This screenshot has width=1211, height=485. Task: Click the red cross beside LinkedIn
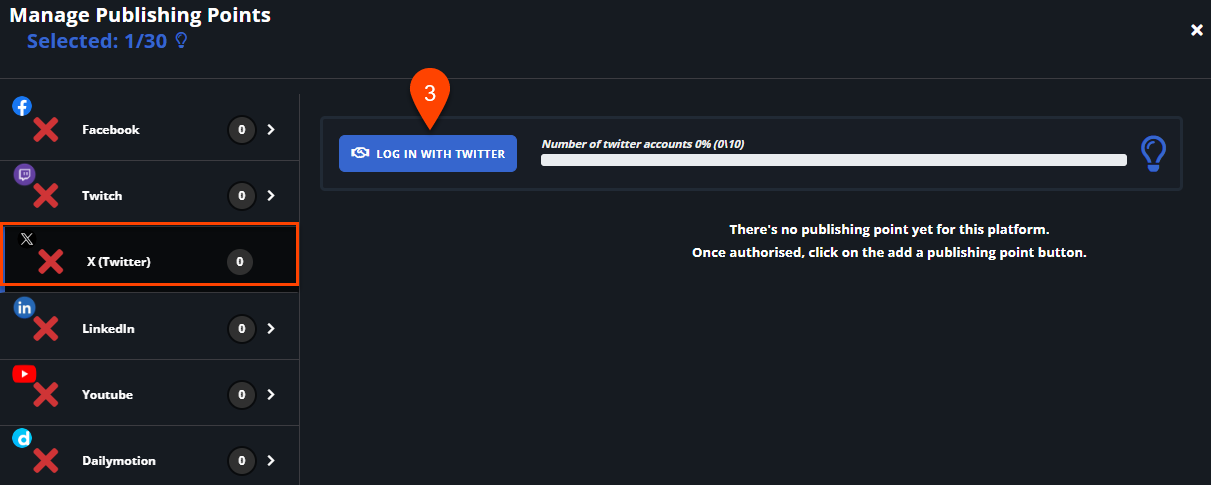click(x=45, y=328)
